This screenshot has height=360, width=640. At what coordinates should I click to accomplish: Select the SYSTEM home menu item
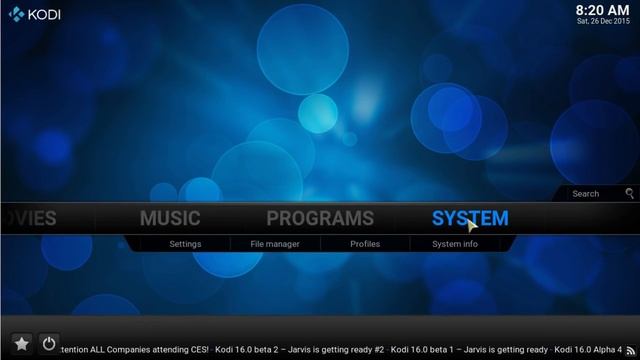[x=470, y=218]
